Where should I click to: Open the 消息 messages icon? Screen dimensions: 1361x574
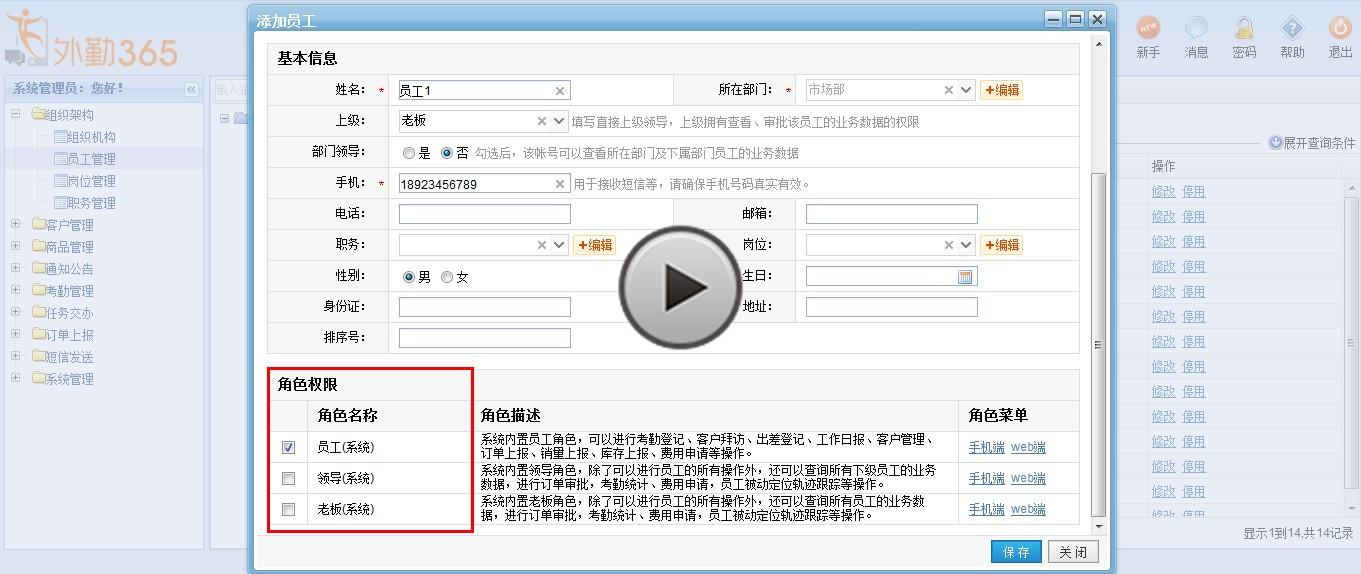coord(1196,29)
